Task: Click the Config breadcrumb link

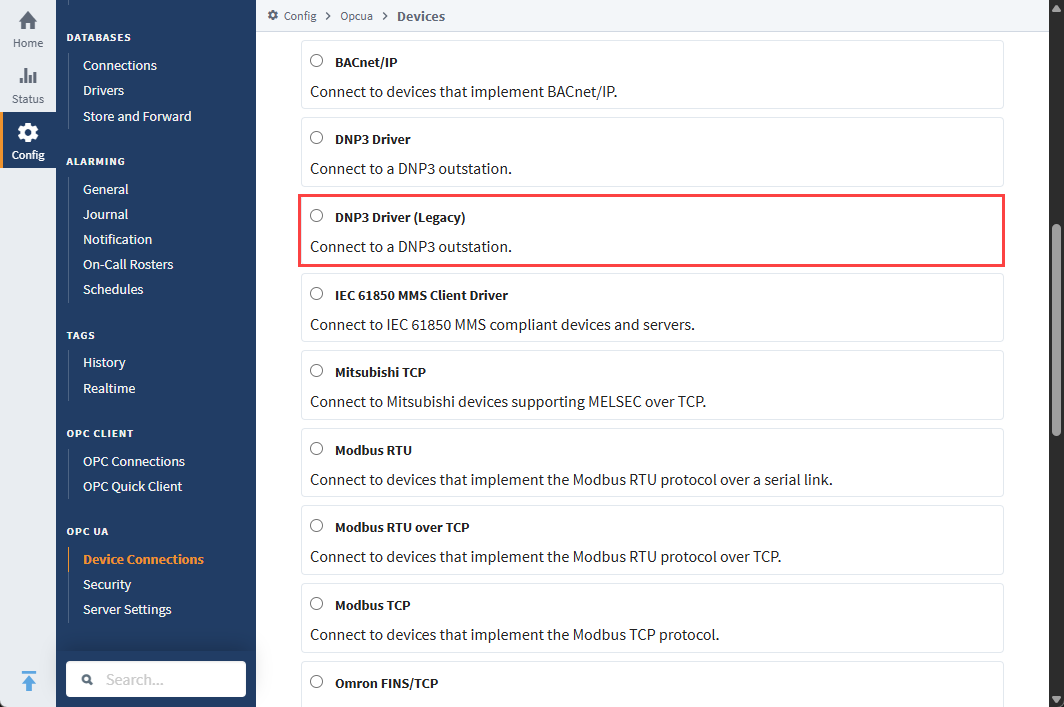Action: [x=300, y=16]
